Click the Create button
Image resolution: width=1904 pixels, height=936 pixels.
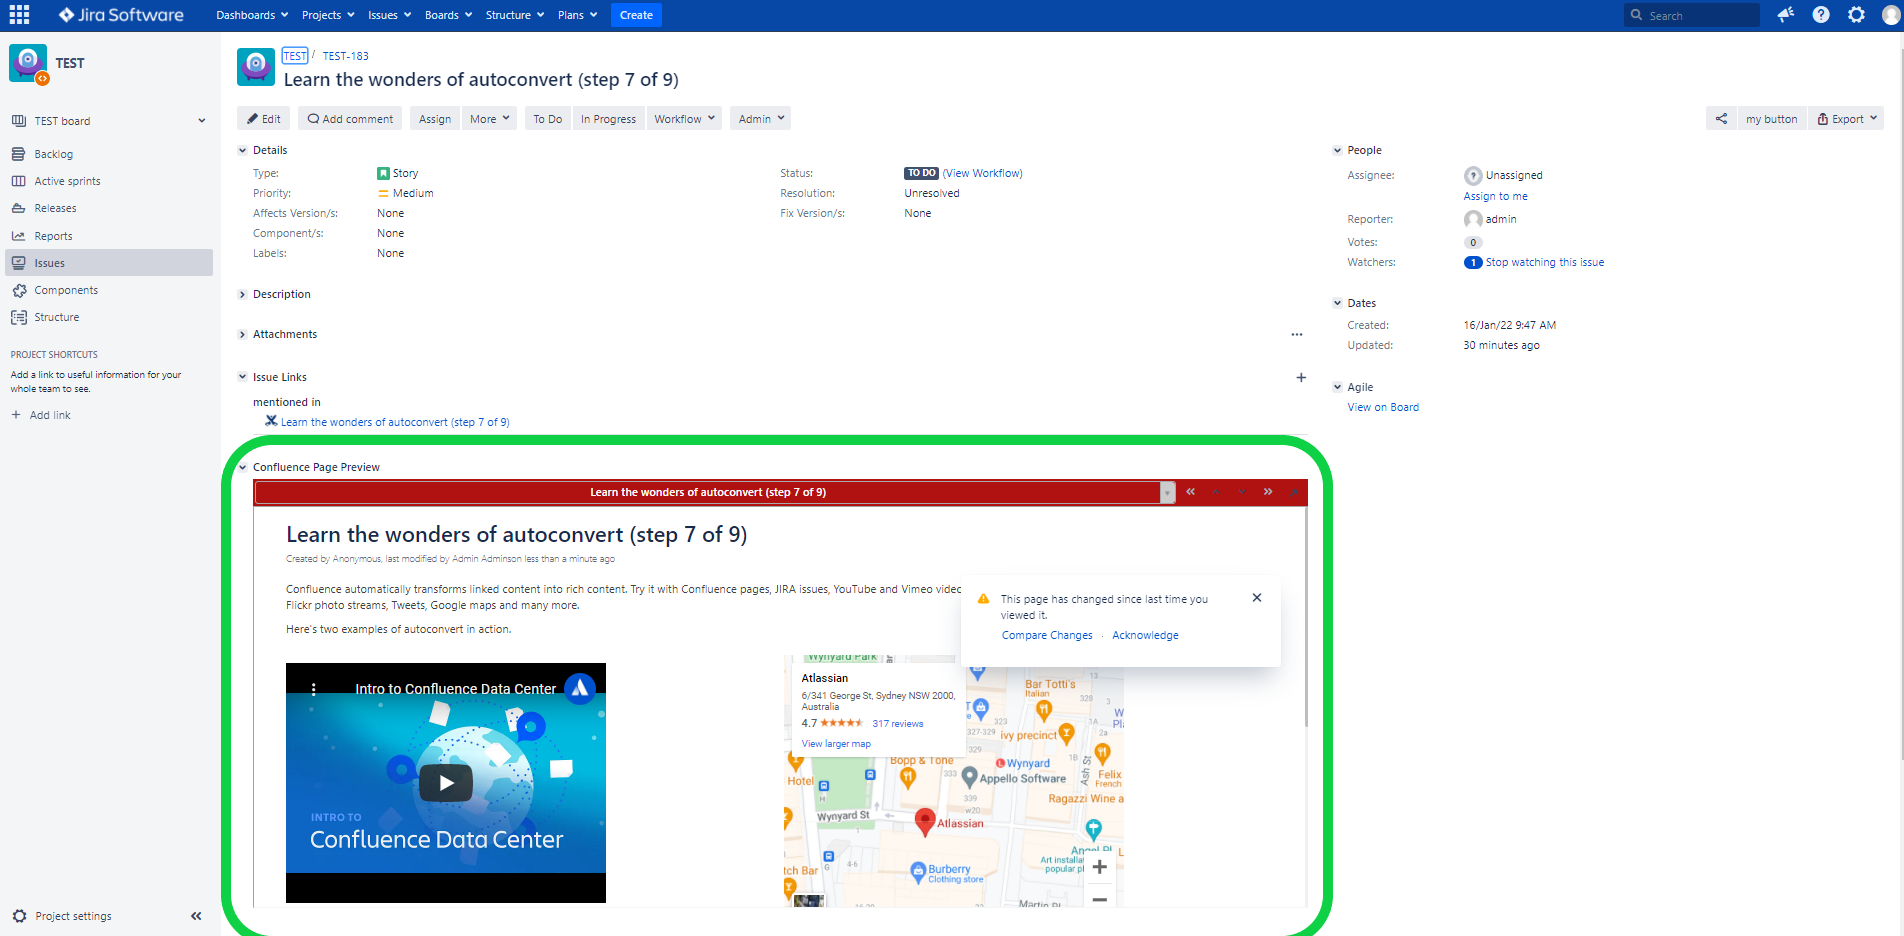pyautogui.click(x=636, y=15)
